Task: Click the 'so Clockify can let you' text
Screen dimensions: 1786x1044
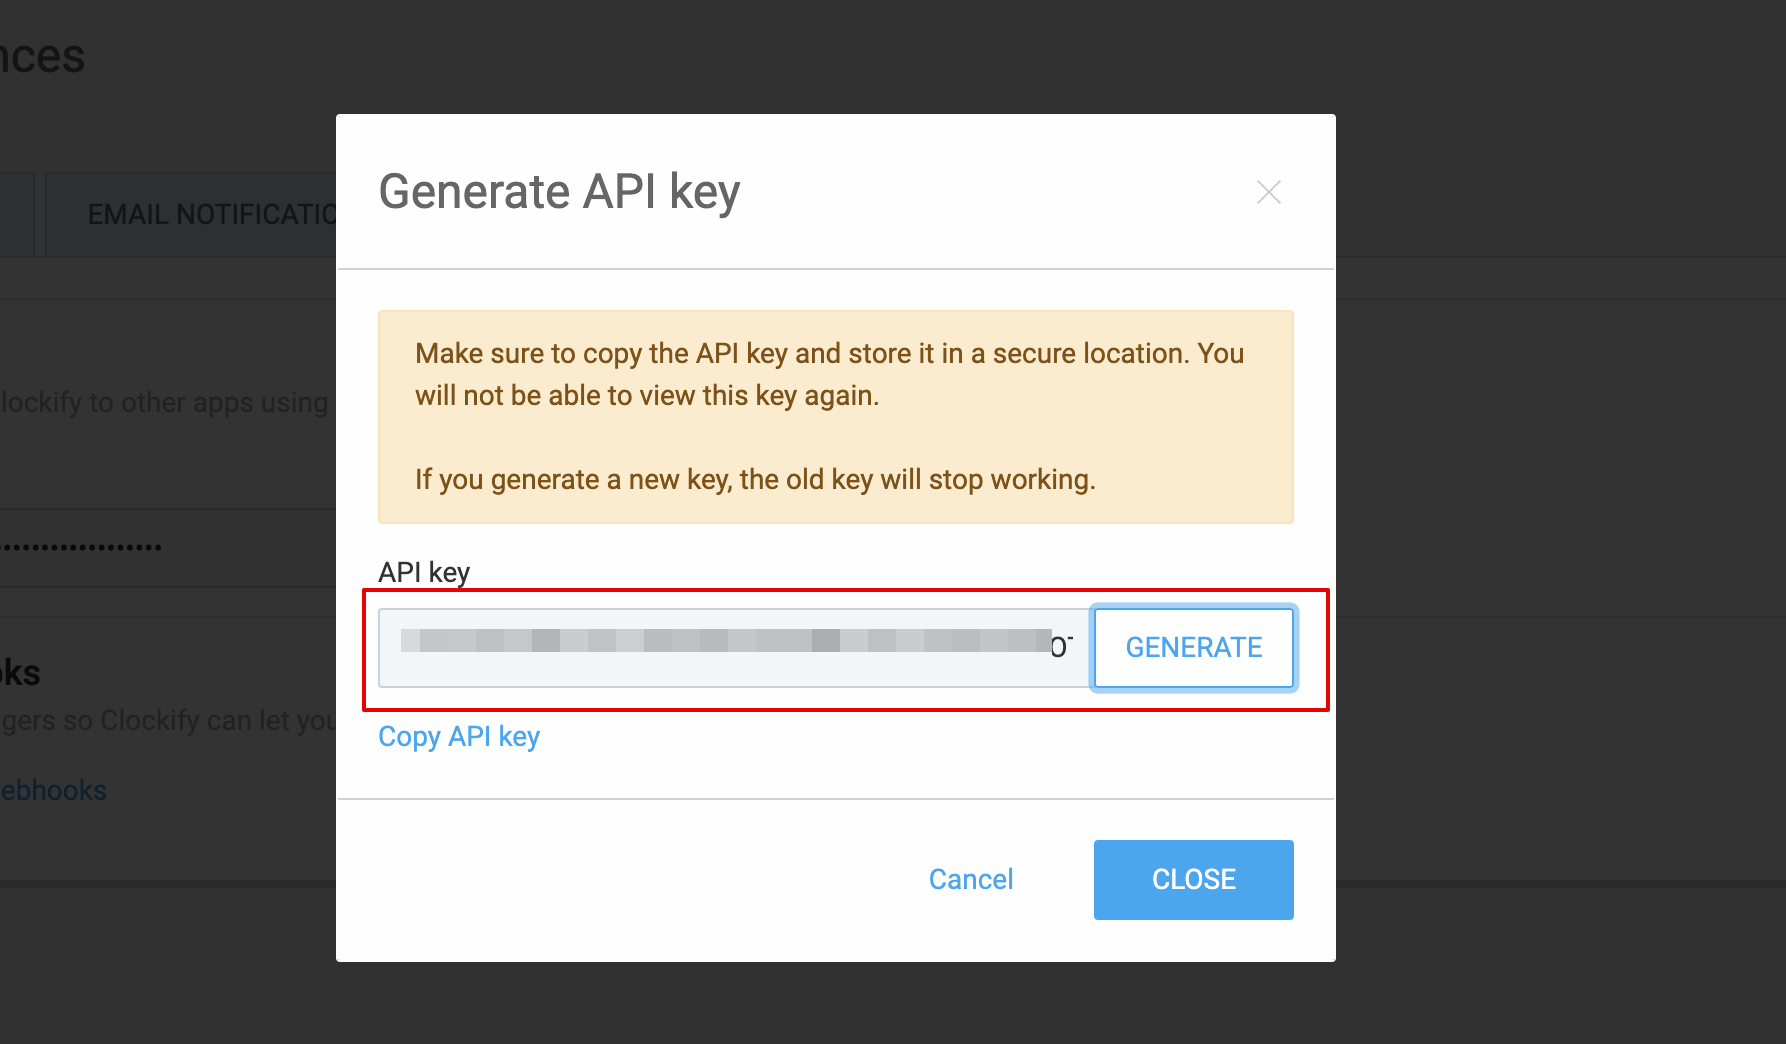Action: point(170,721)
